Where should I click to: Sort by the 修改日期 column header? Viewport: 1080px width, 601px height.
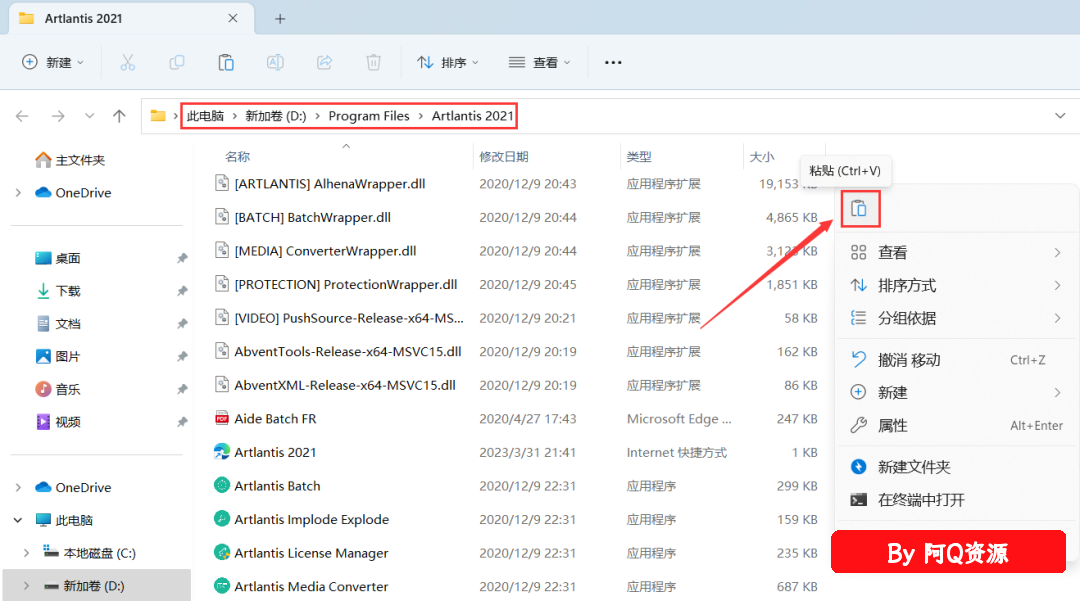point(503,157)
